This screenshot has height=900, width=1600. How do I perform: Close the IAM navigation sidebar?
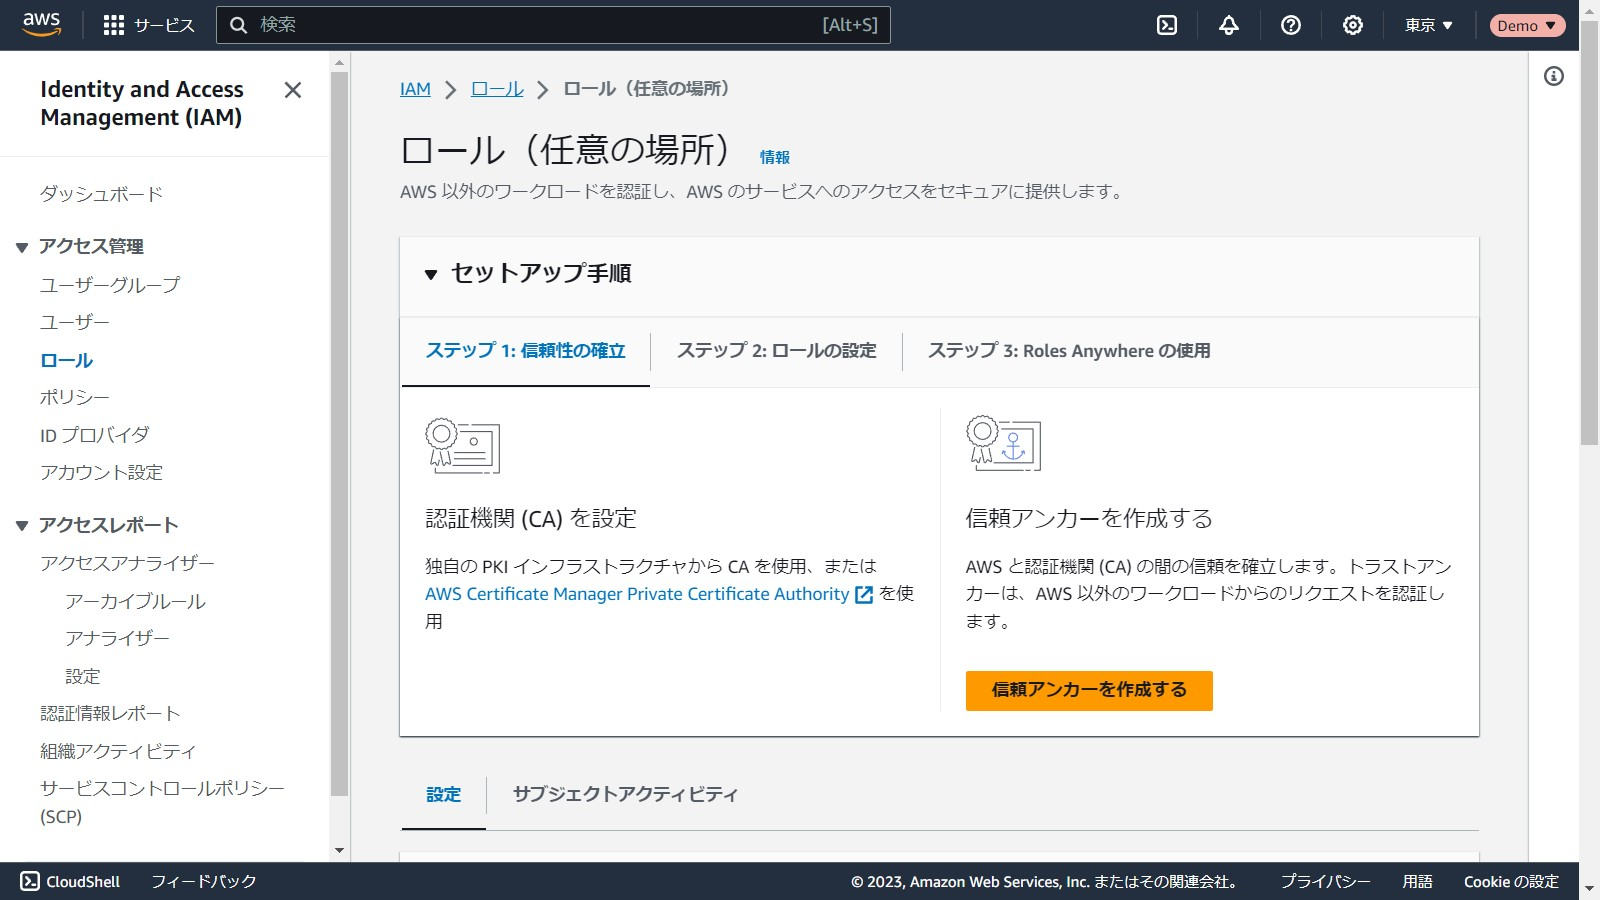pyautogui.click(x=292, y=90)
